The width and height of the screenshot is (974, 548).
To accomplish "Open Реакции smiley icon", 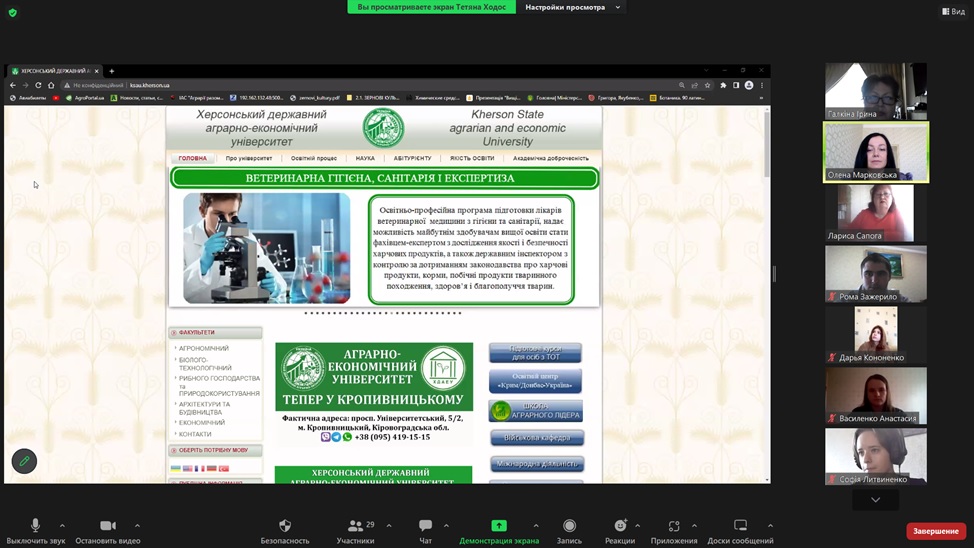I will click(620, 526).
